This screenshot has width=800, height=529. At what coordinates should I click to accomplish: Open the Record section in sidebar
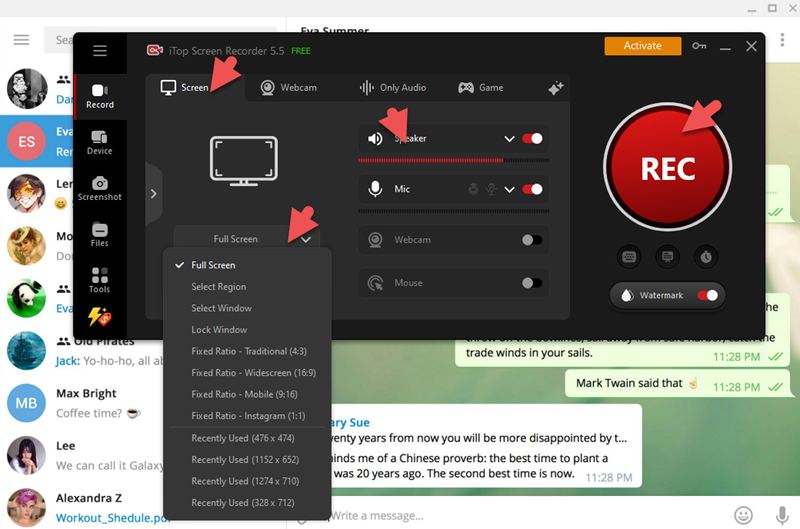point(100,96)
